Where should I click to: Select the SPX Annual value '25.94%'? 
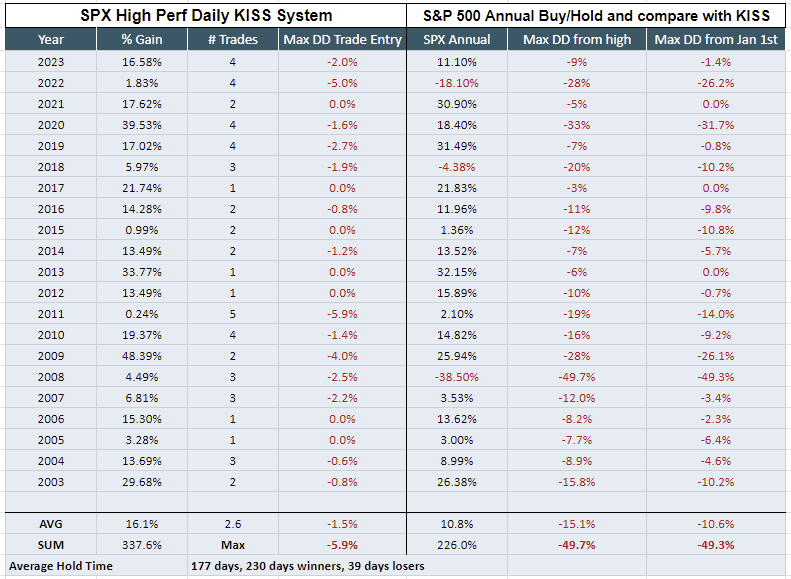(x=457, y=356)
